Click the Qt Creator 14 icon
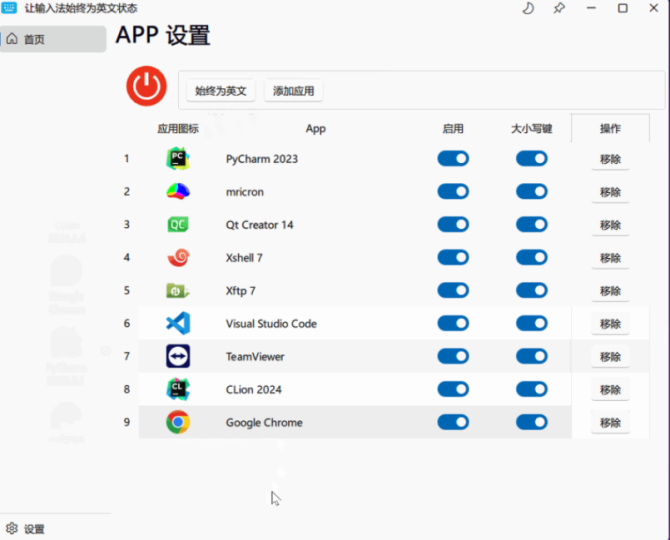The height and width of the screenshot is (540, 670). 178,225
